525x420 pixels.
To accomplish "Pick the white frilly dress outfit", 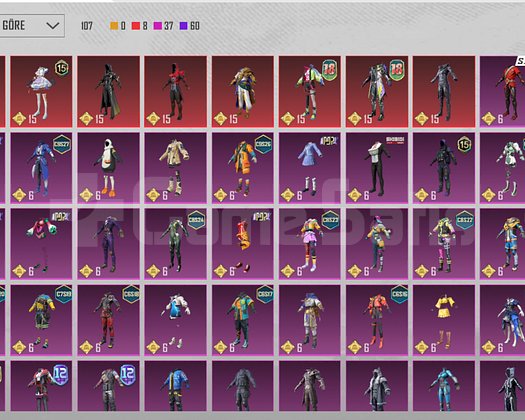I will [x=41, y=91].
